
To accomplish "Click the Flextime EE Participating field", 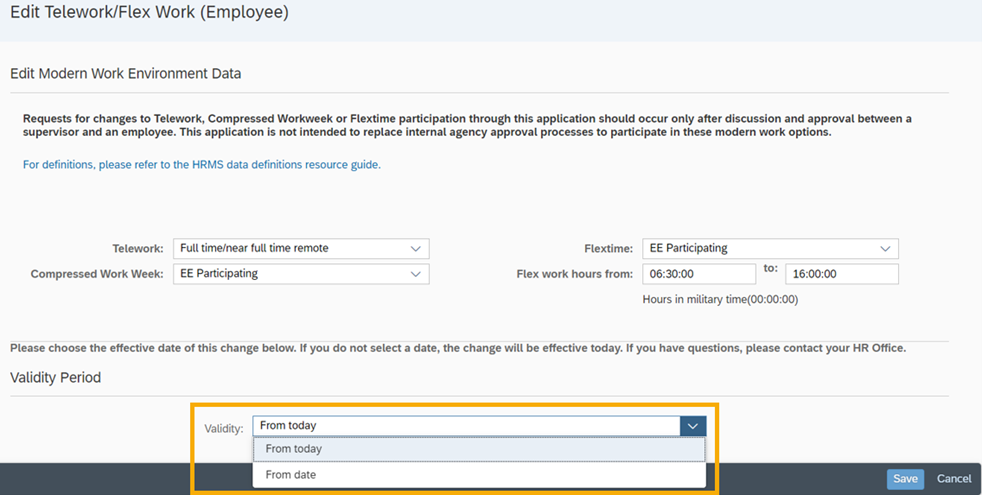I will pyautogui.click(x=758, y=248).
